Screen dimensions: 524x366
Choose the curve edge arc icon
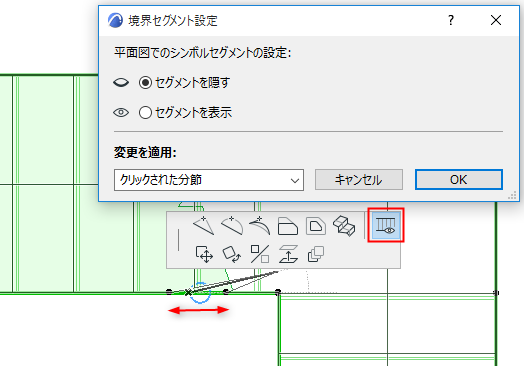(232, 226)
